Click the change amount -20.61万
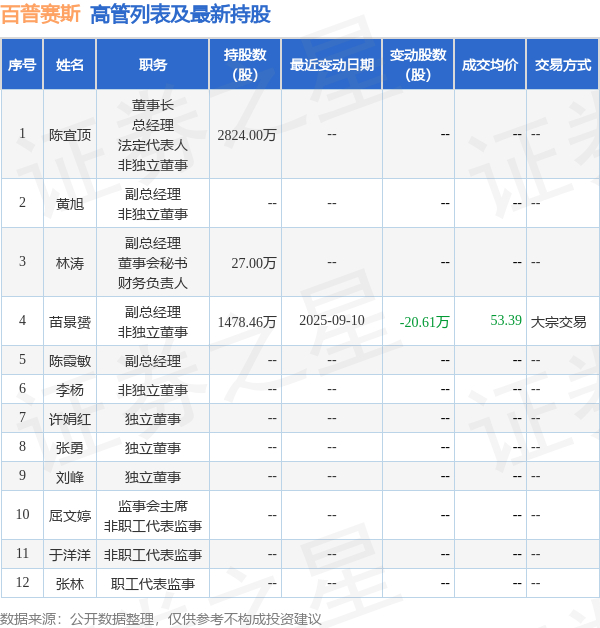This screenshot has width=600, height=628. (x=425, y=322)
